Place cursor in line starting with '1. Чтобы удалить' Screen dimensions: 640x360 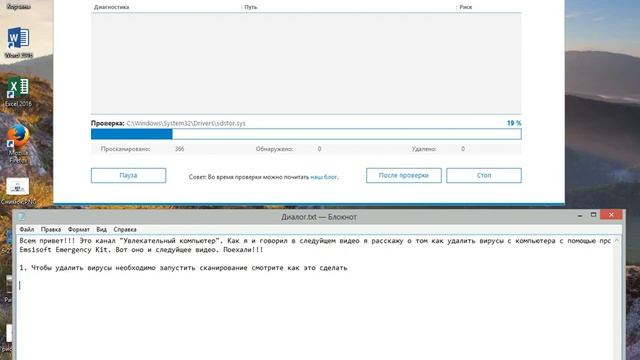[183, 268]
